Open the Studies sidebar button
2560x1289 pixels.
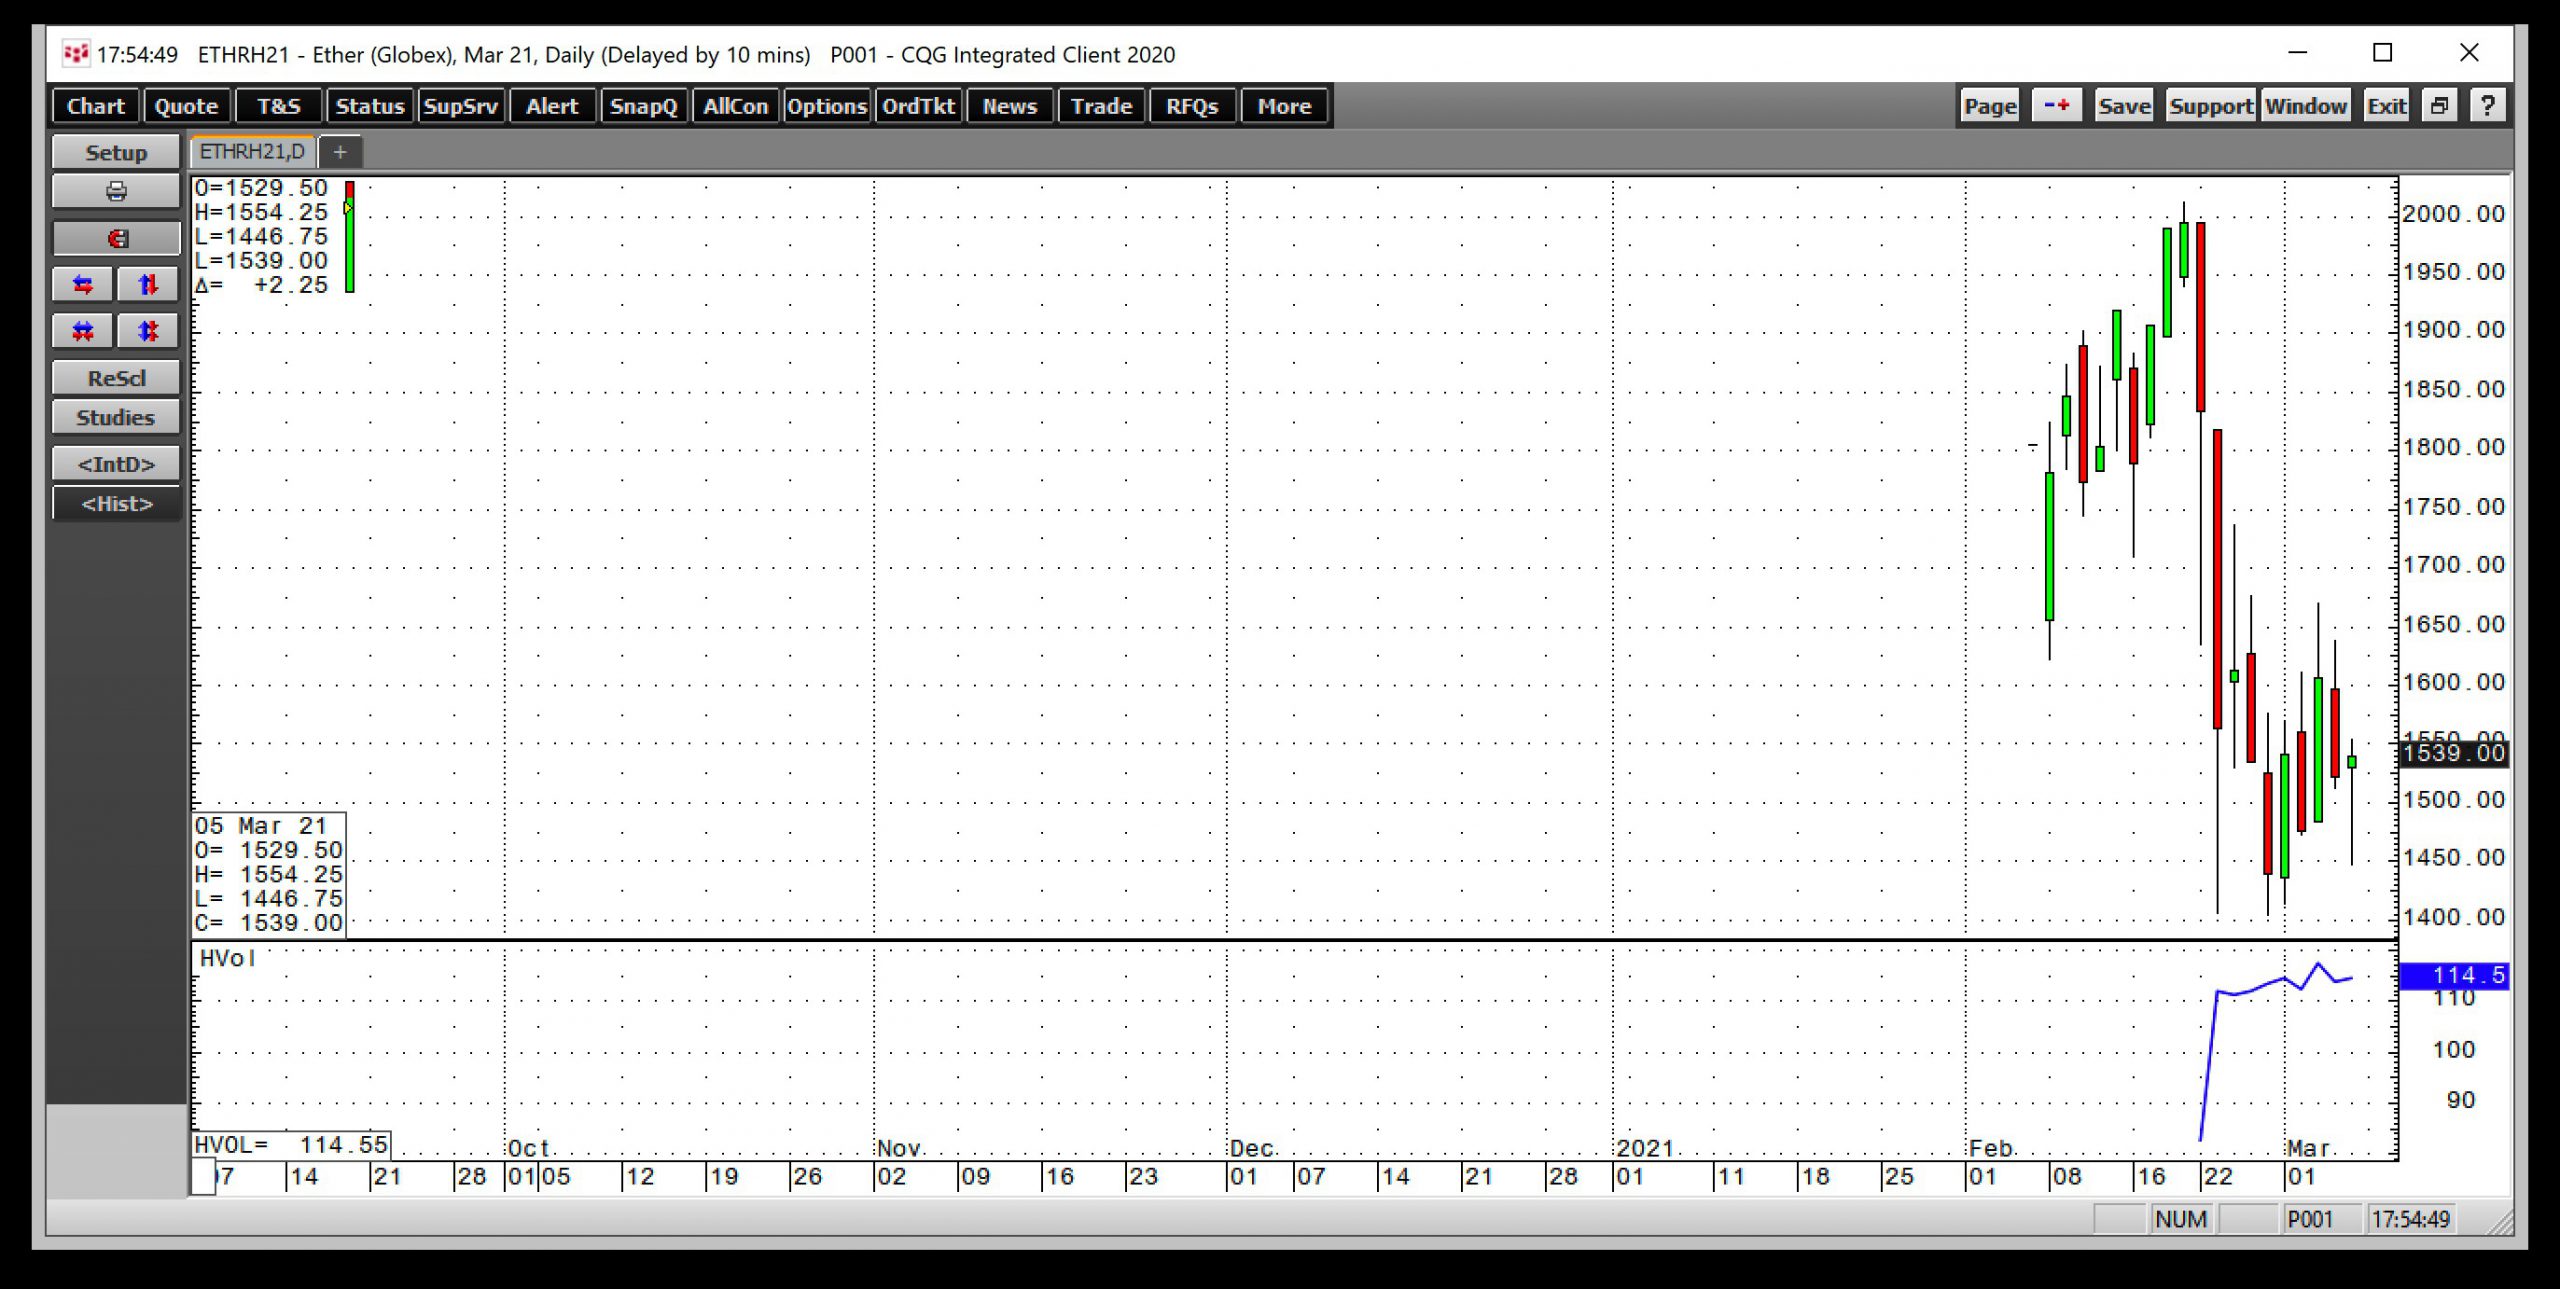click(116, 417)
